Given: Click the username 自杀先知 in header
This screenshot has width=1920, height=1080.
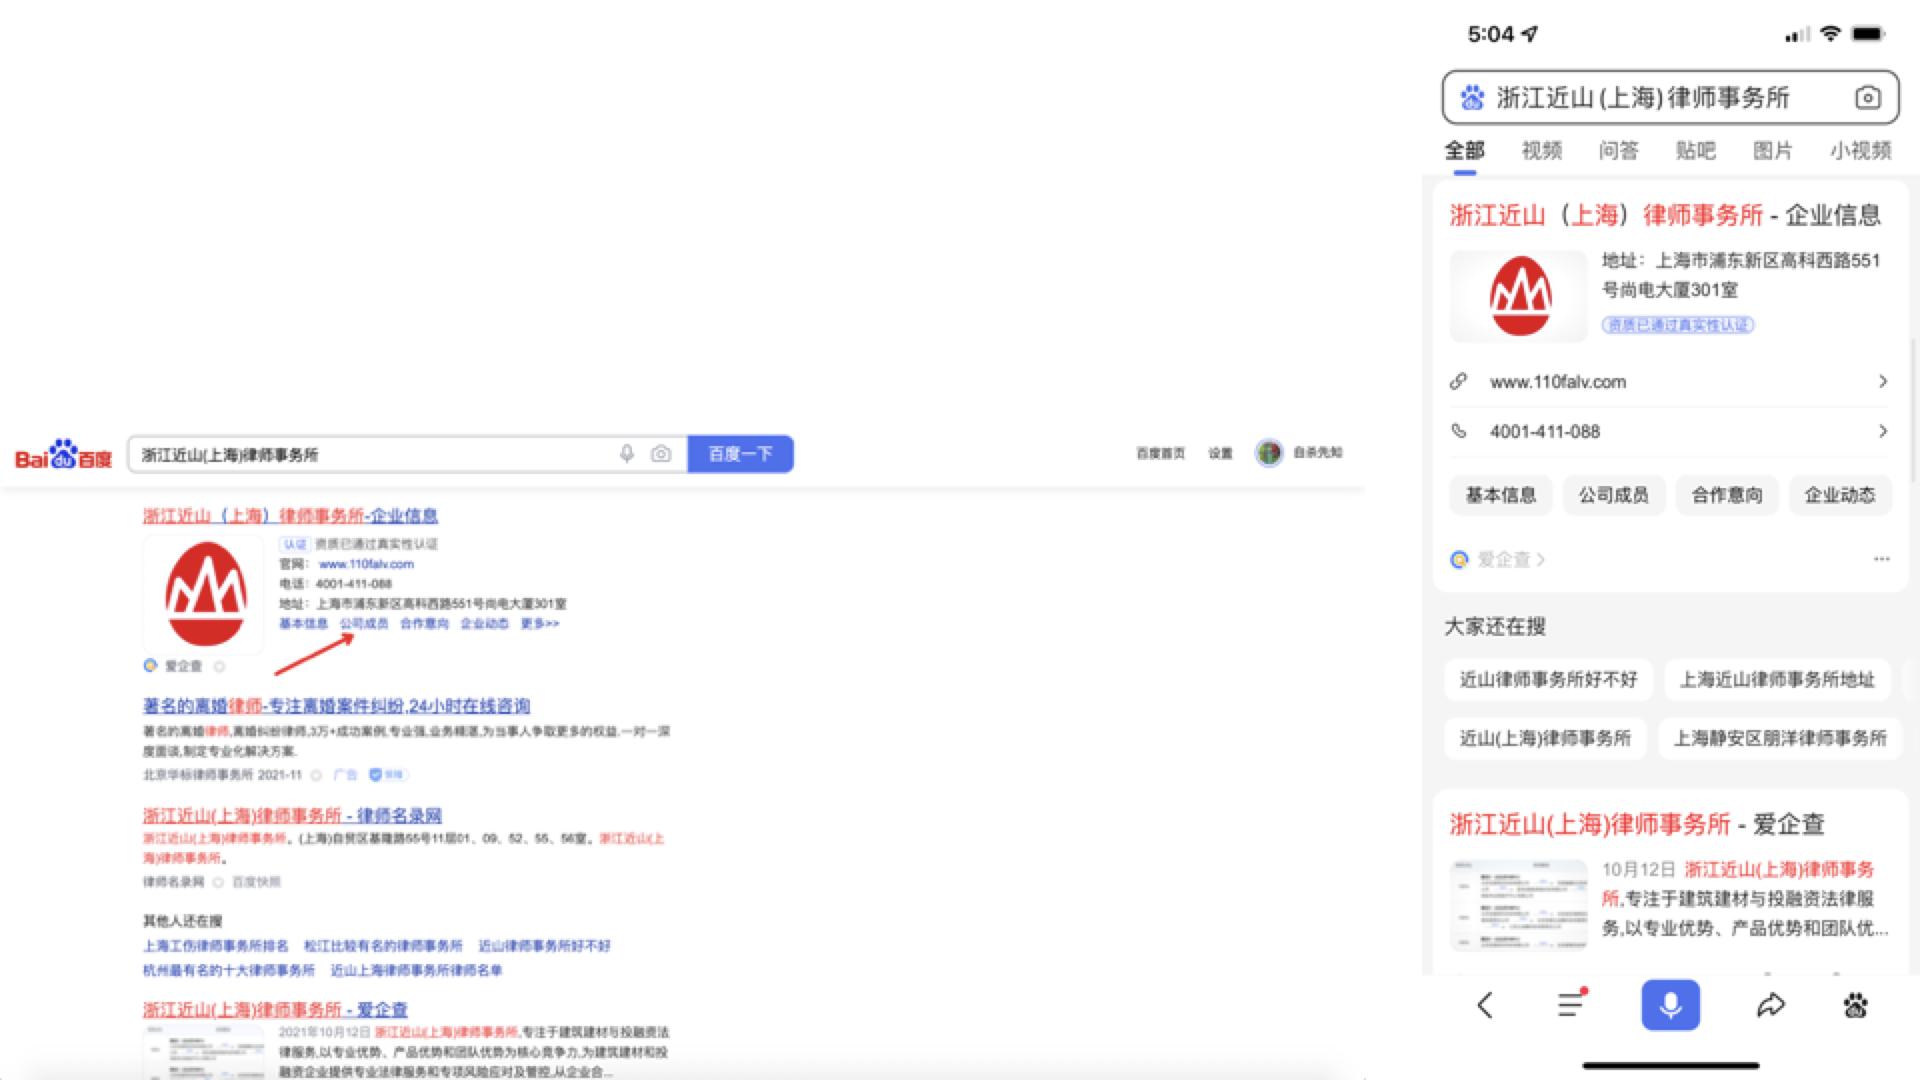Looking at the screenshot, I should tap(1317, 453).
